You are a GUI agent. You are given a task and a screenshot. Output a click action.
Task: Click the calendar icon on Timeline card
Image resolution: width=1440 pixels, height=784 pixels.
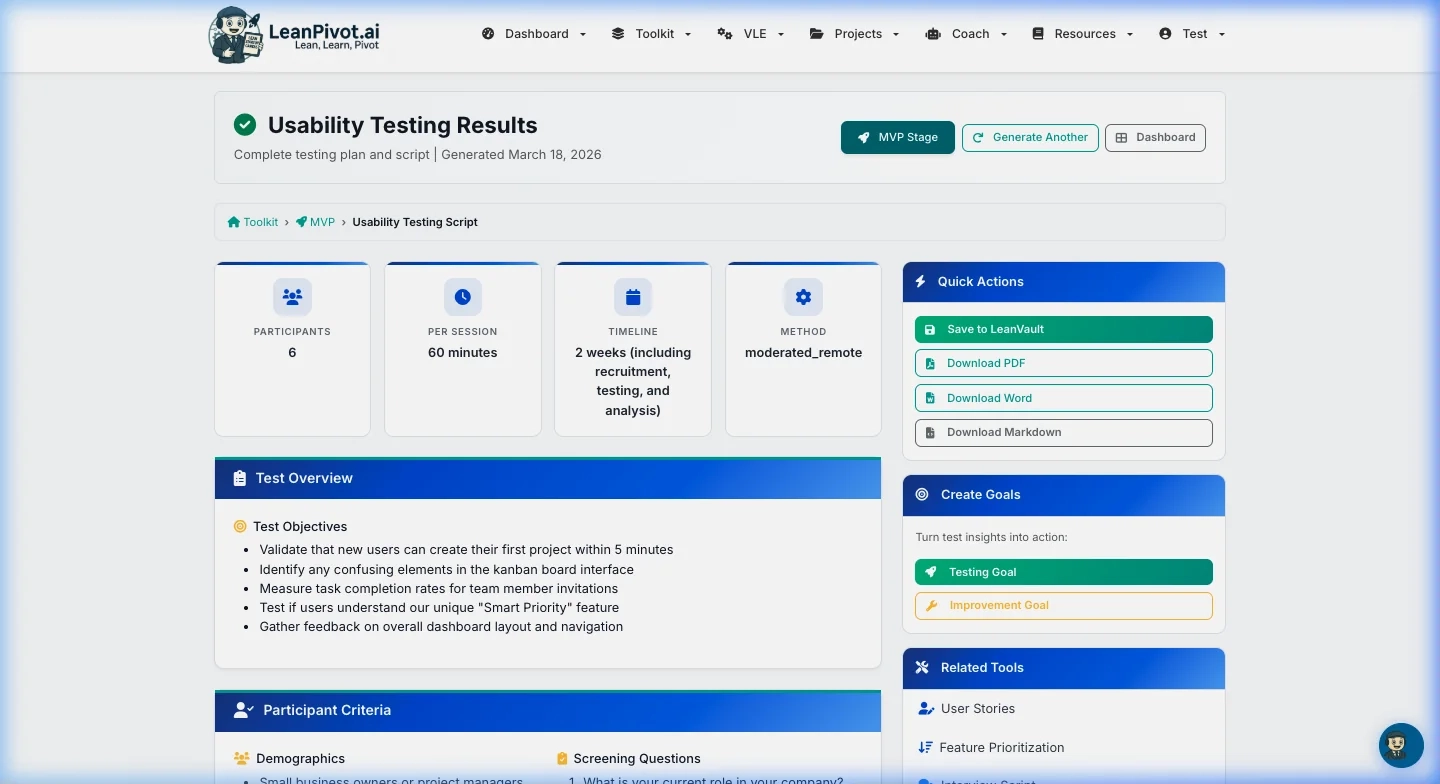(x=633, y=296)
